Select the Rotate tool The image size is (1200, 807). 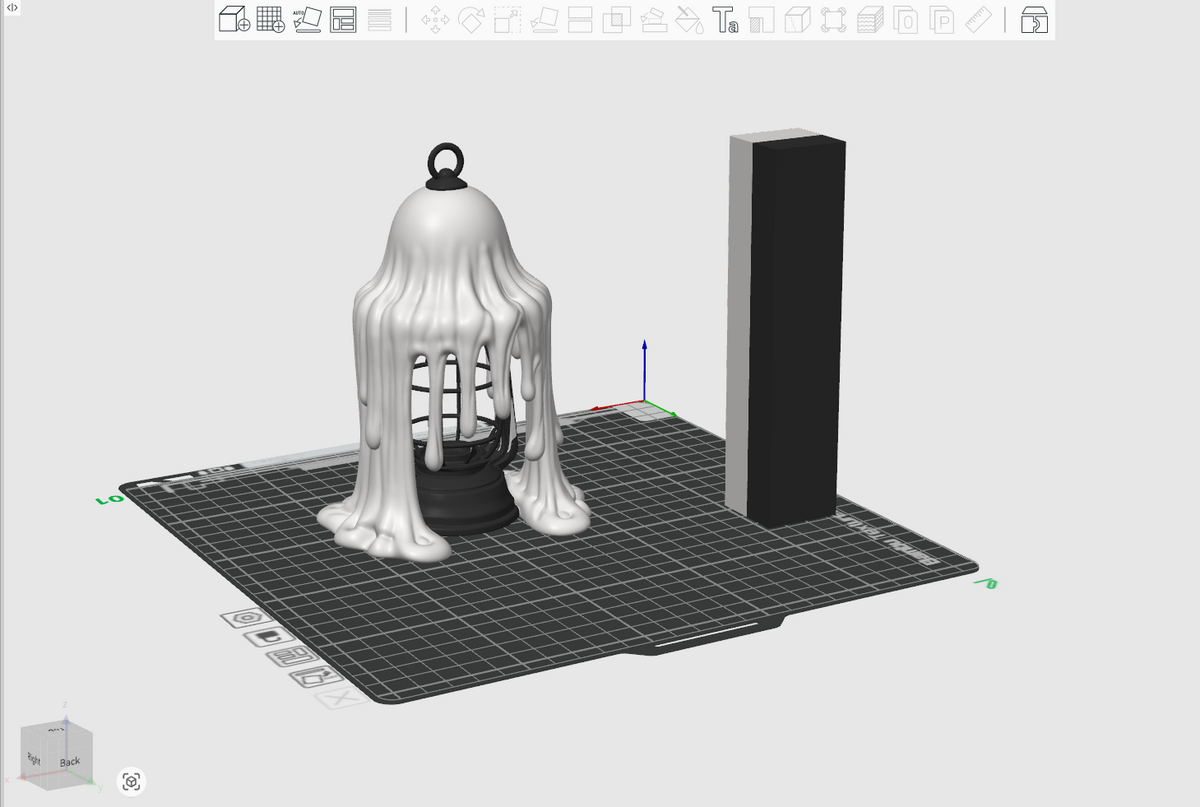pyautogui.click(x=471, y=19)
